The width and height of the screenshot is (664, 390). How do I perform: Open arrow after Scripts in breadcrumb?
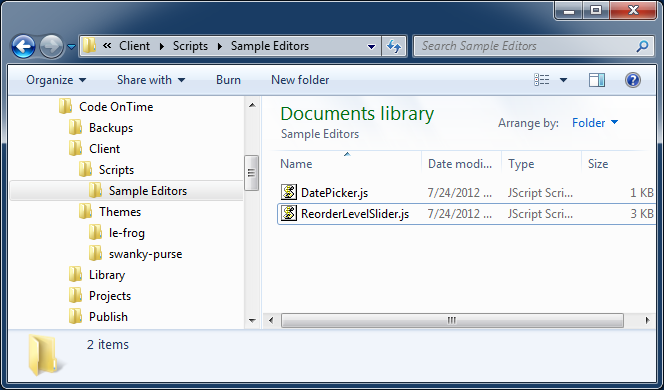coord(219,46)
